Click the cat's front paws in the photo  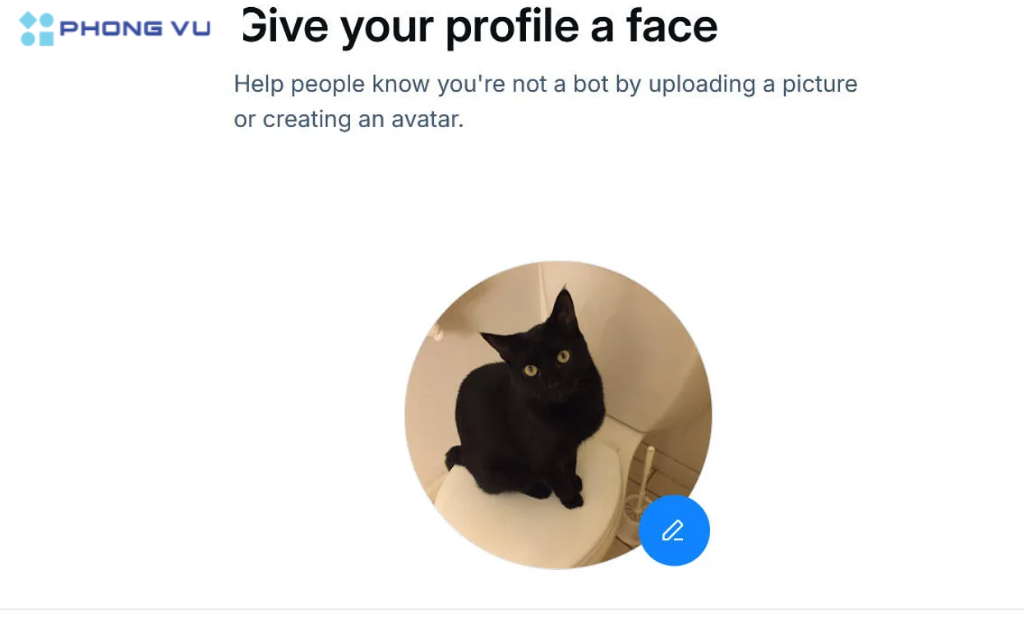[560, 492]
